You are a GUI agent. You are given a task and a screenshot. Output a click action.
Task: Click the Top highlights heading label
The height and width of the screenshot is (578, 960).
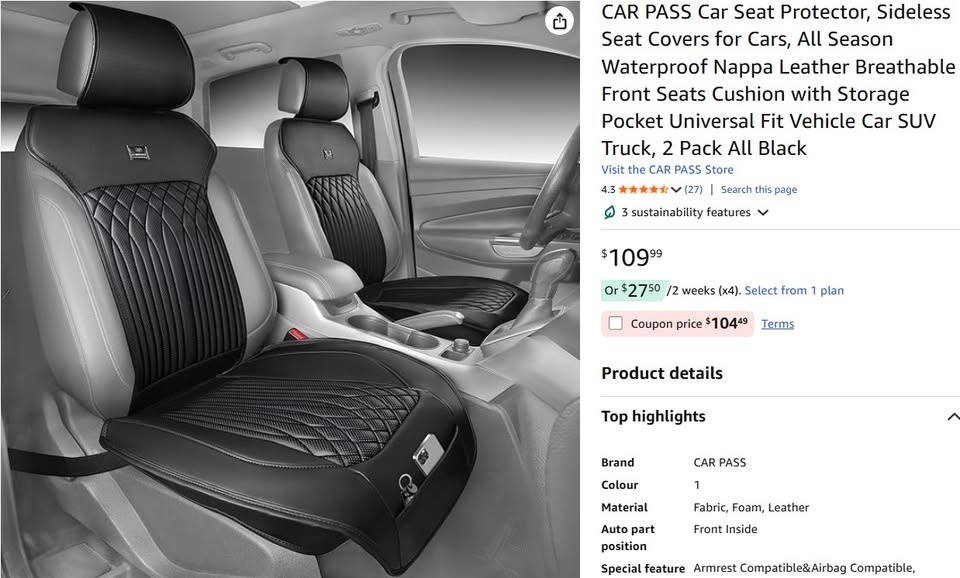[x=653, y=416]
